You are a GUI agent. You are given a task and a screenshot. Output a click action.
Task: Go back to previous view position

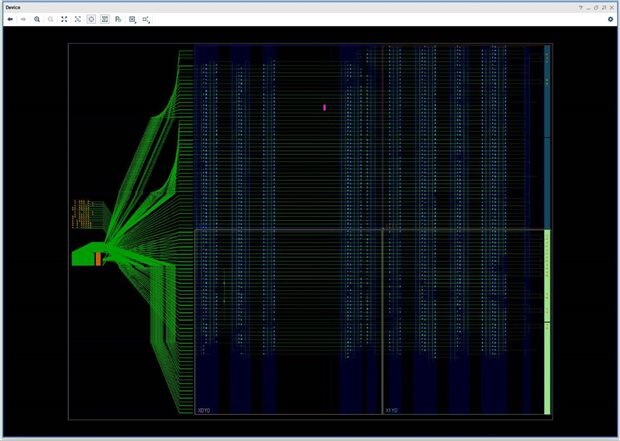pyautogui.click(x=10, y=19)
